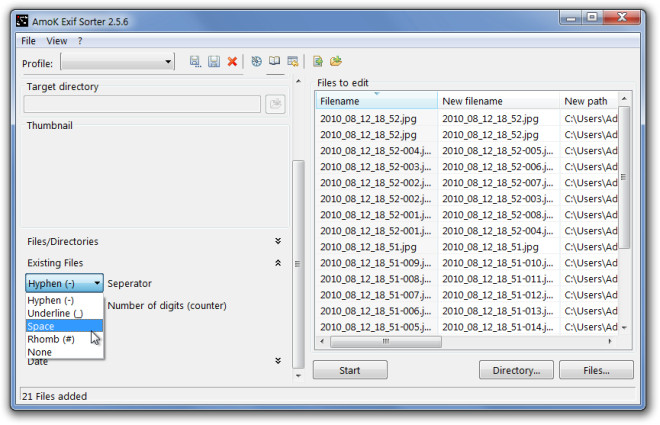Click new filename 2010_08_12_18_52-007.j...
This screenshot has height=425, width=660.
tap(498, 183)
